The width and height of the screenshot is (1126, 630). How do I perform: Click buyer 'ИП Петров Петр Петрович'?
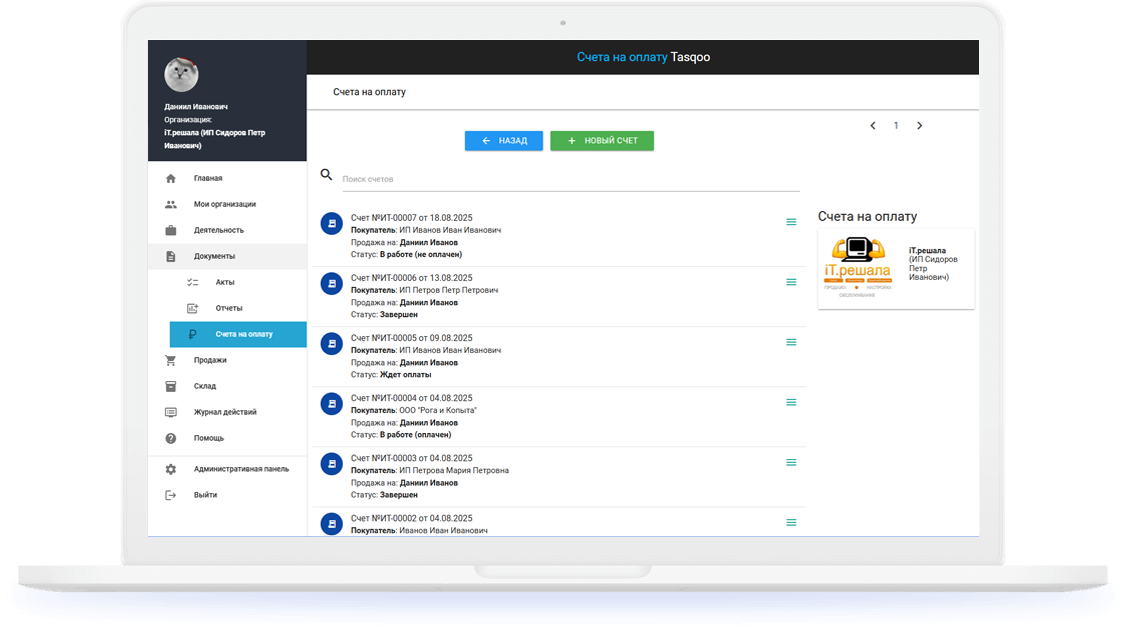(449, 290)
